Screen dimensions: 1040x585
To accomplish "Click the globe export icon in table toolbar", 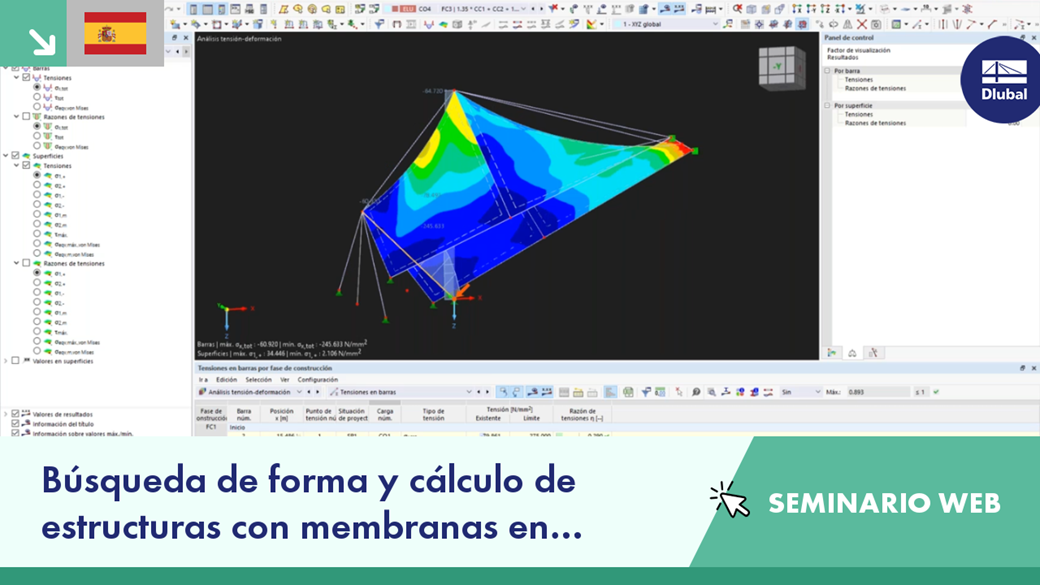I will click(x=628, y=392).
